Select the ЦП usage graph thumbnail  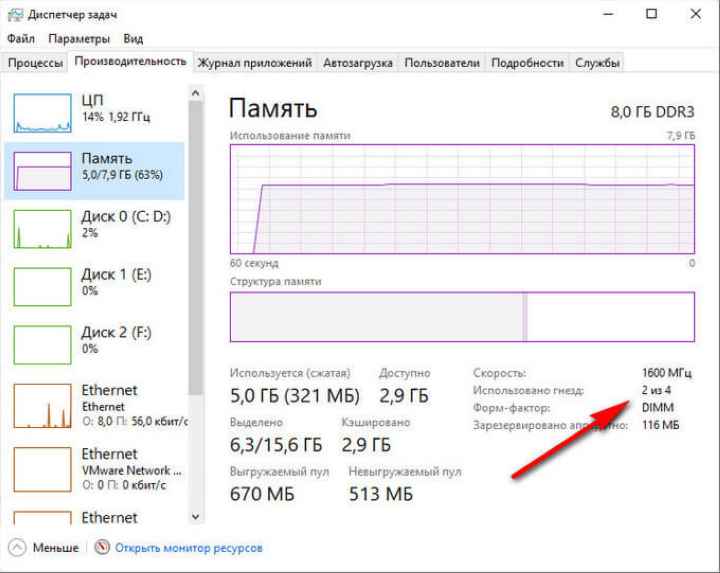point(42,113)
